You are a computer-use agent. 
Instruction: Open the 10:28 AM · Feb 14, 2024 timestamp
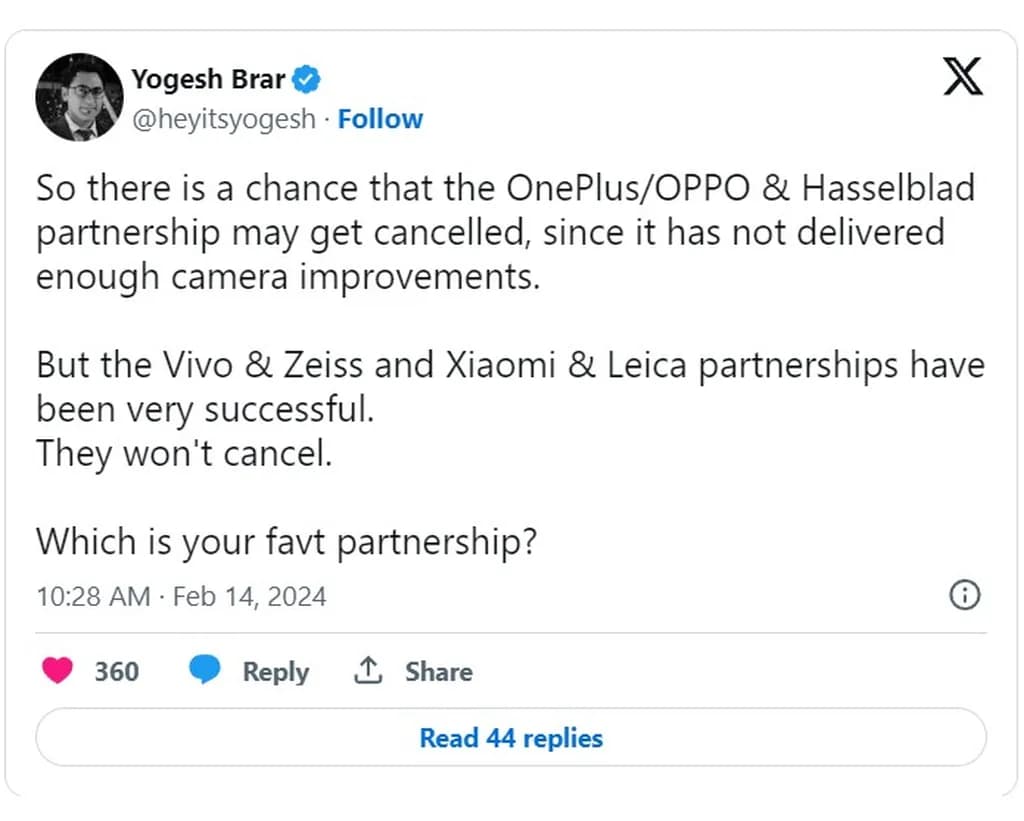(181, 597)
